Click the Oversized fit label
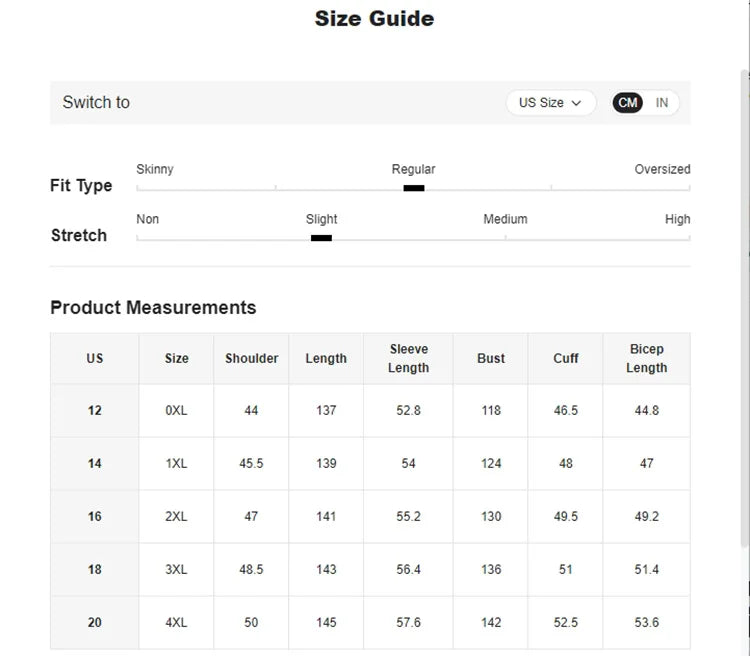 tap(662, 170)
